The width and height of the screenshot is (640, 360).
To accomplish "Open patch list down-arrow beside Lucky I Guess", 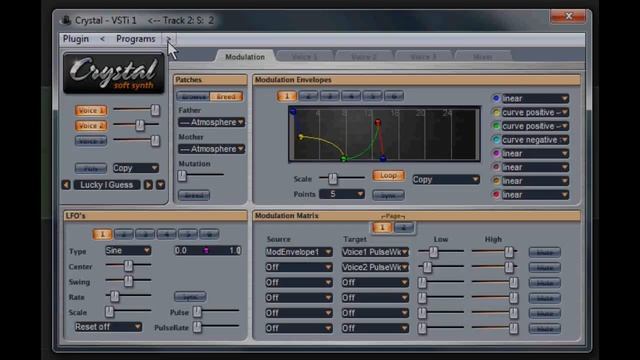I will tap(160, 185).
